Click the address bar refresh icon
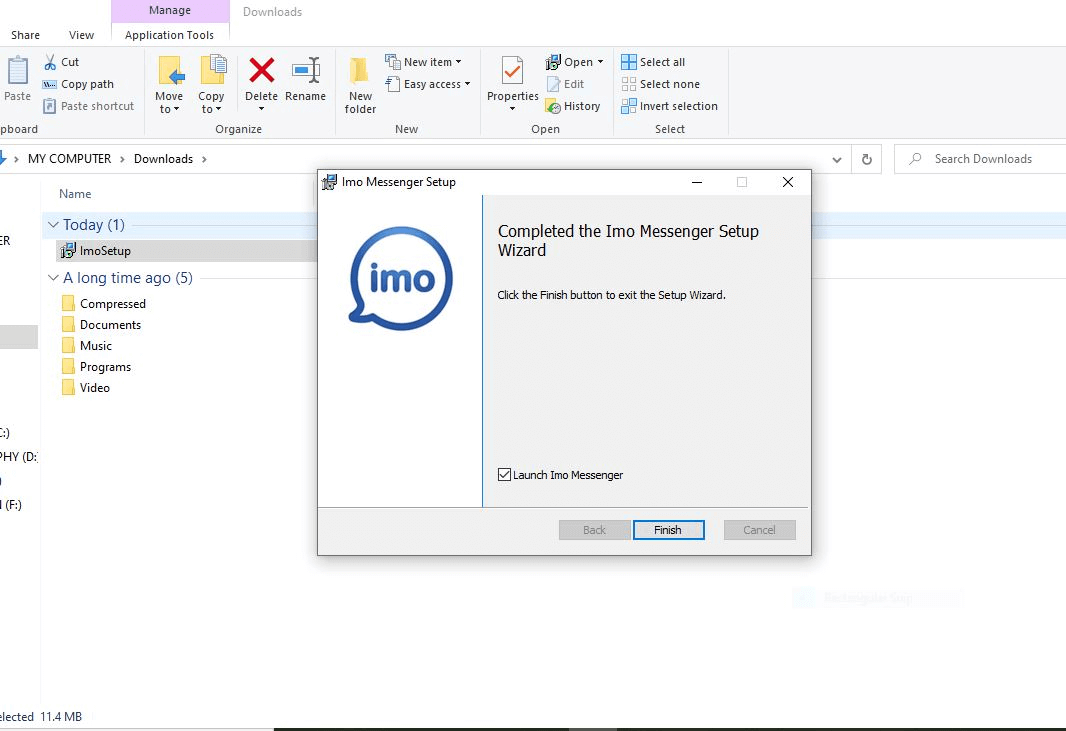This screenshot has height=731, width=1066. (867, 159)
